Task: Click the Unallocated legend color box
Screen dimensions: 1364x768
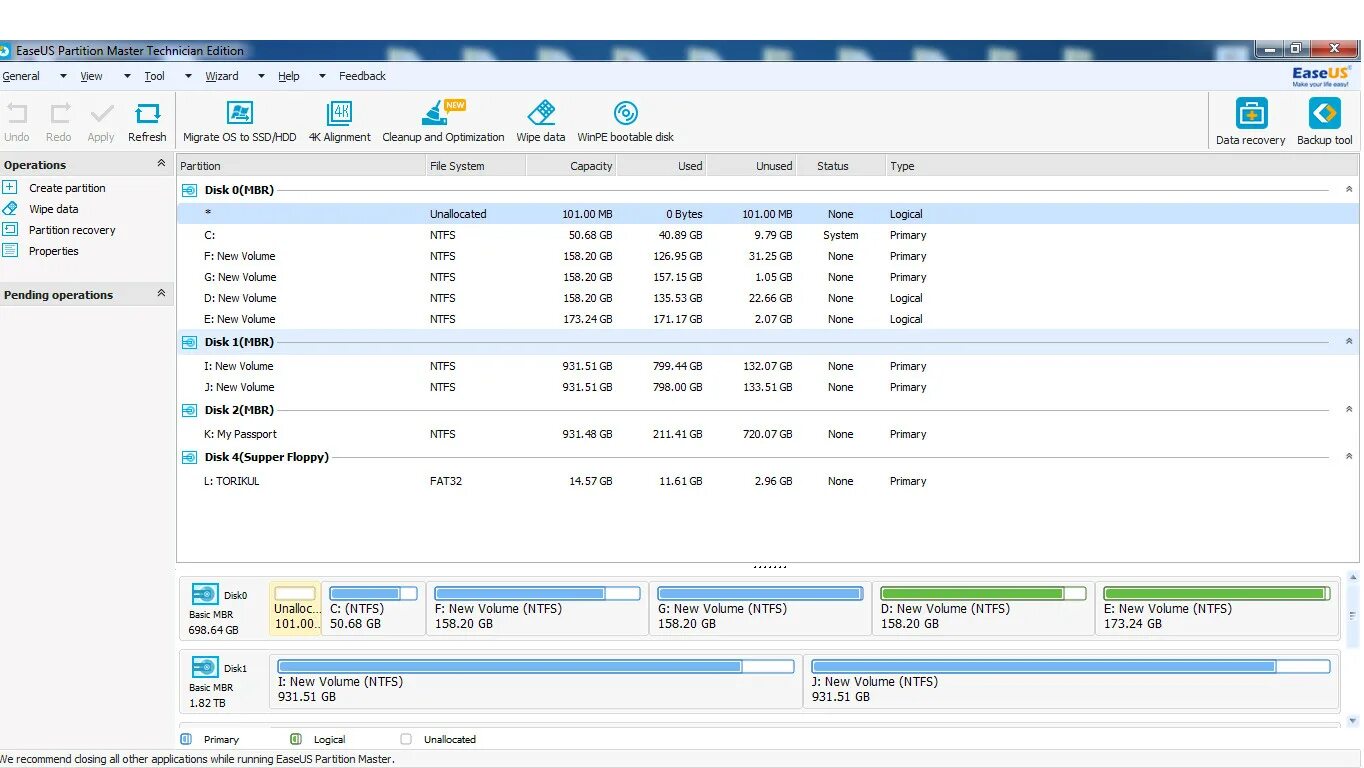Action: coord(406,739)
